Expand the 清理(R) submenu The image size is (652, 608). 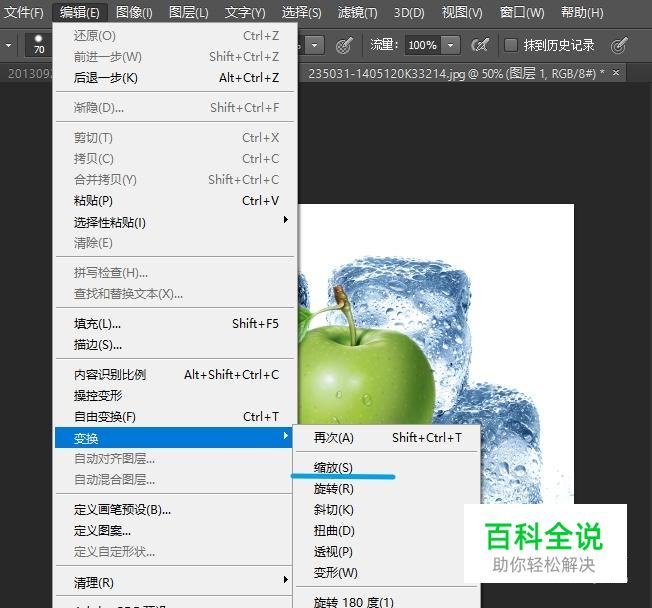174,582
